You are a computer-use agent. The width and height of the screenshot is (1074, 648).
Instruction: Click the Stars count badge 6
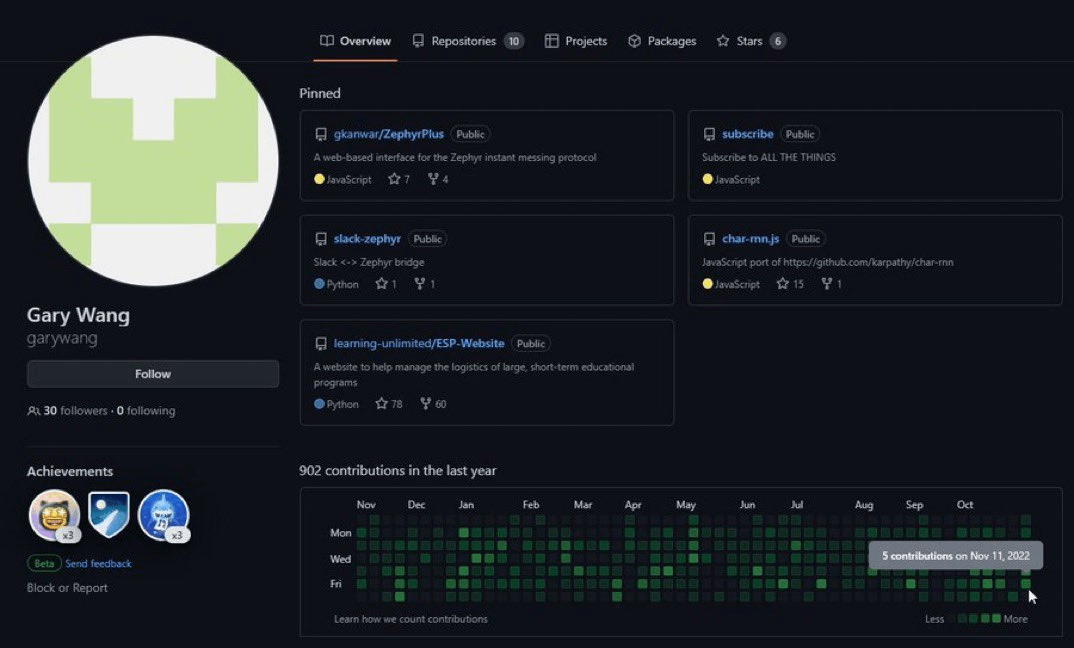pos(777,41)
